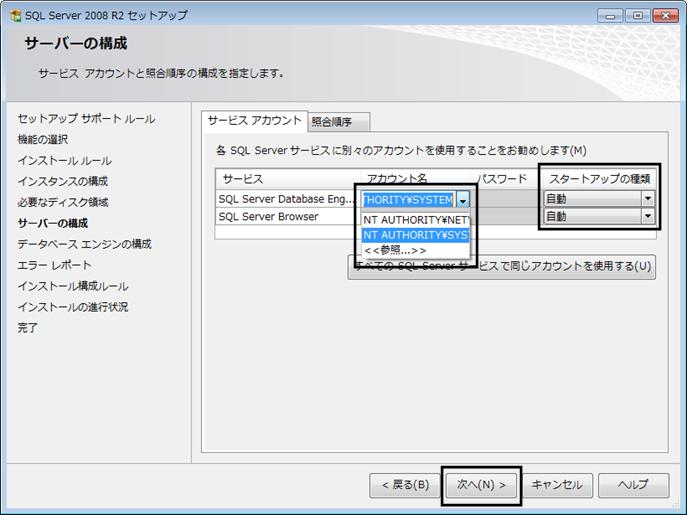Image resolution: width=687 pixels, height=515 pixels.
Task: Click the スタートアップの種類 column header
Action: (x=599, y=179)
